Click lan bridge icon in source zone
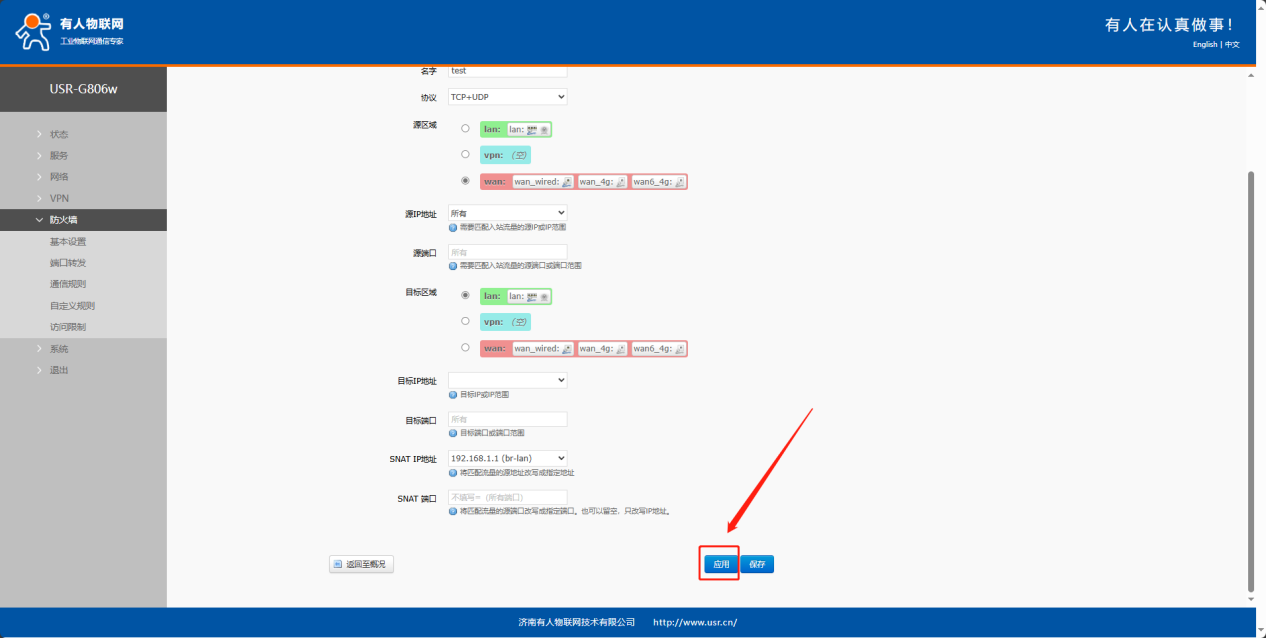1266x638 pixels. (x=532, y=129)
